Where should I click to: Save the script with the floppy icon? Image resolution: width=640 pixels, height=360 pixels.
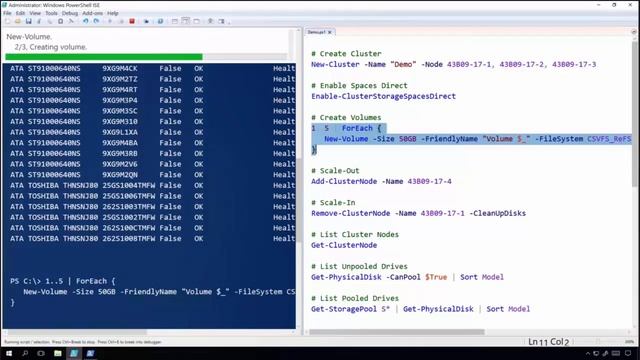28,21
